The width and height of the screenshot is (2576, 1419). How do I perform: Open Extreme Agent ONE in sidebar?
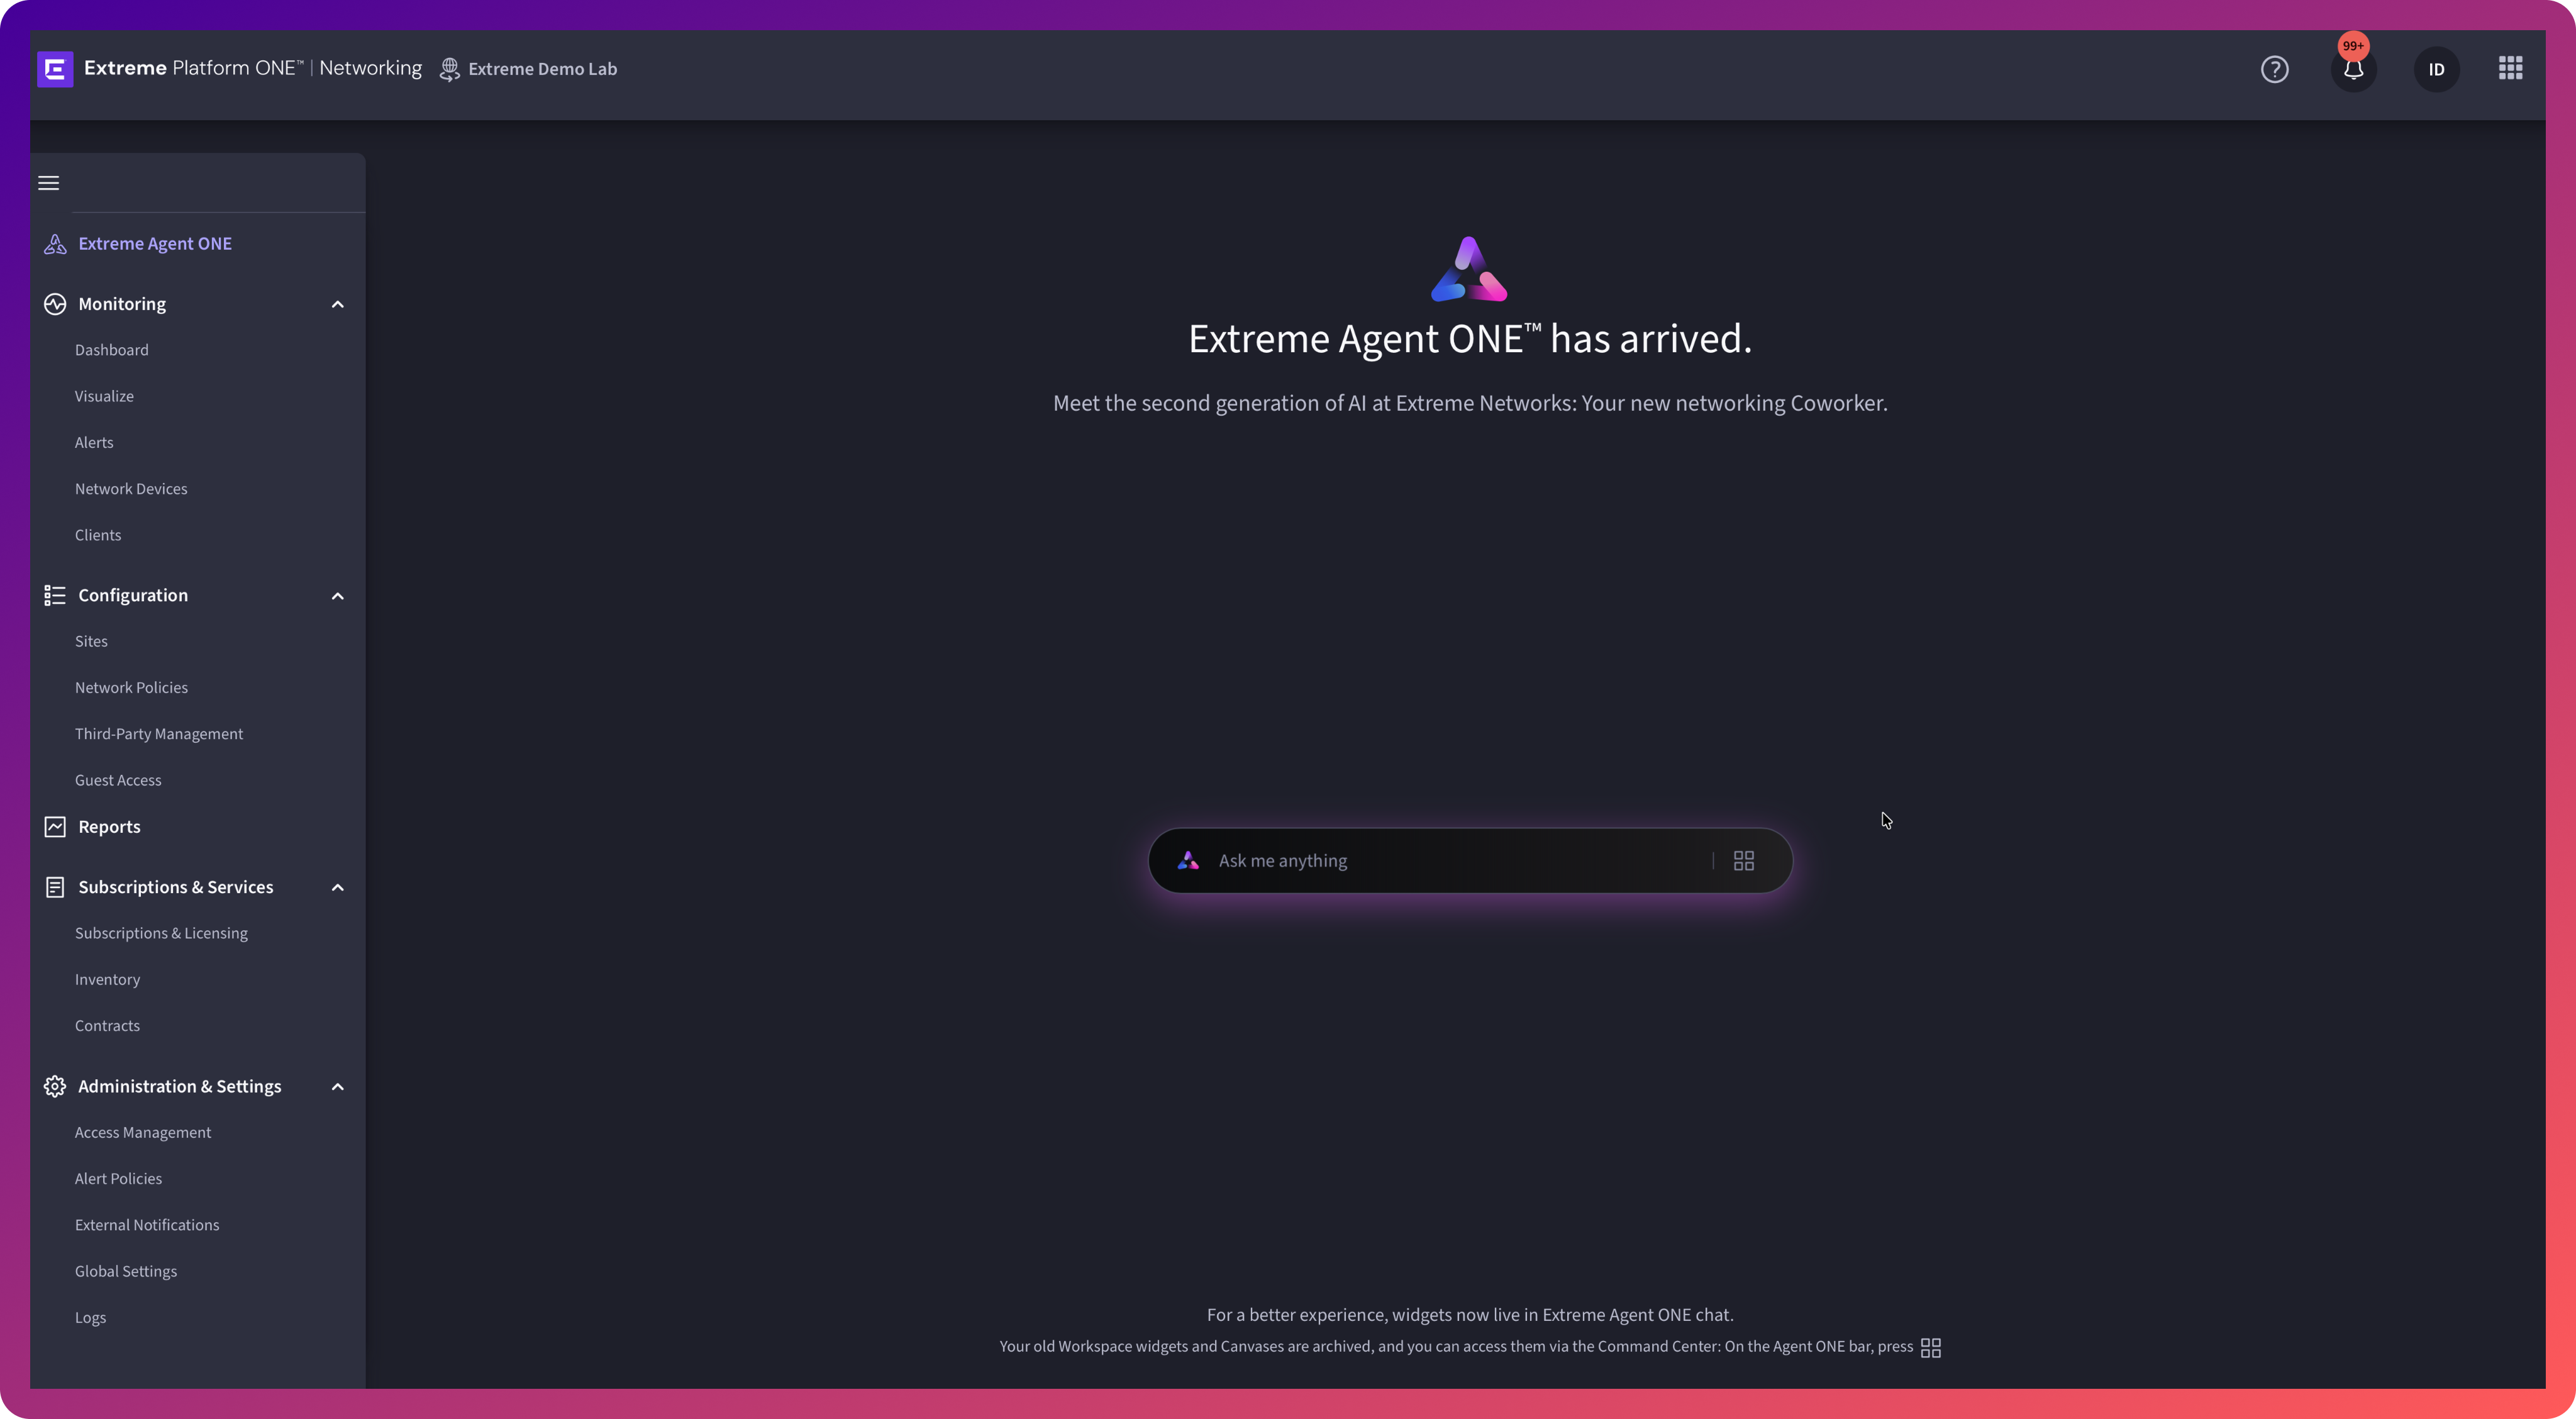tap(155, 244)
